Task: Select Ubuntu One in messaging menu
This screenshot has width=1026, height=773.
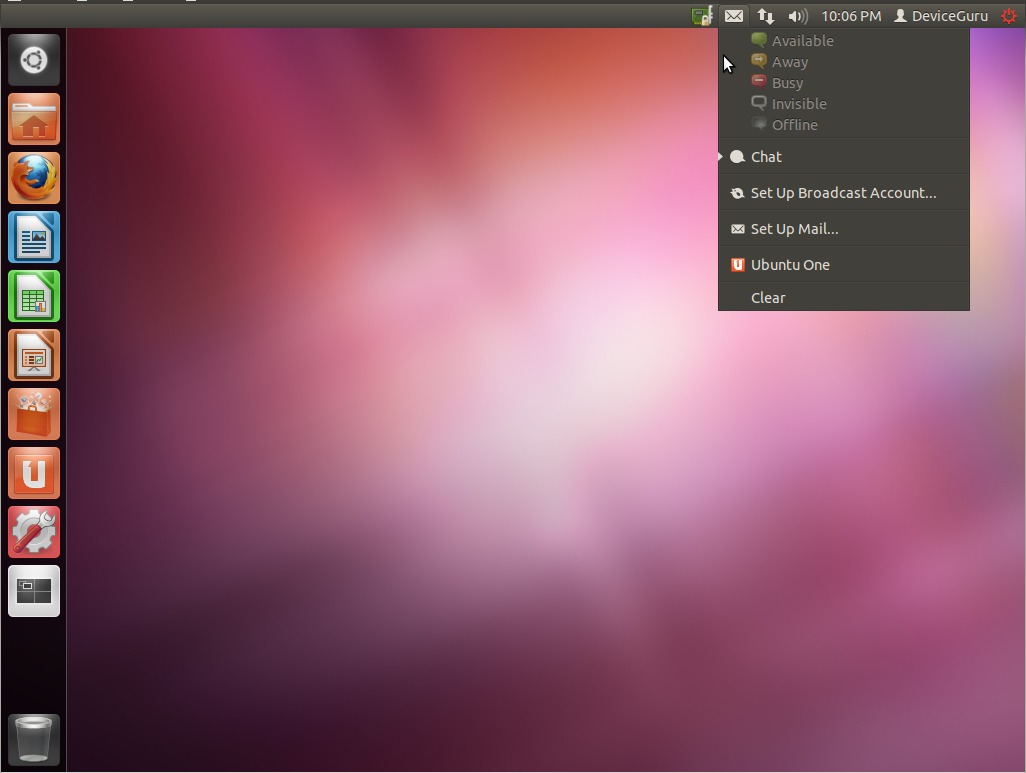Action: click(843, 264)
